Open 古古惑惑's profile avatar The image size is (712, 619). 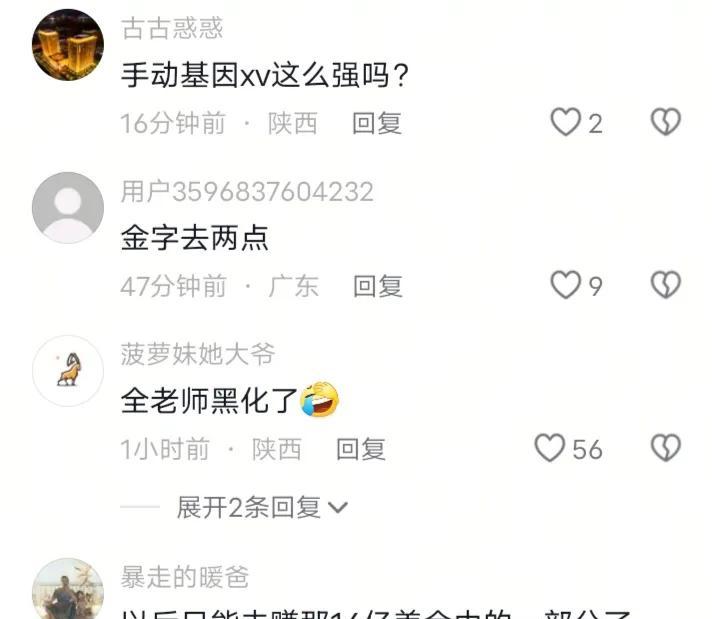[68, 45]
